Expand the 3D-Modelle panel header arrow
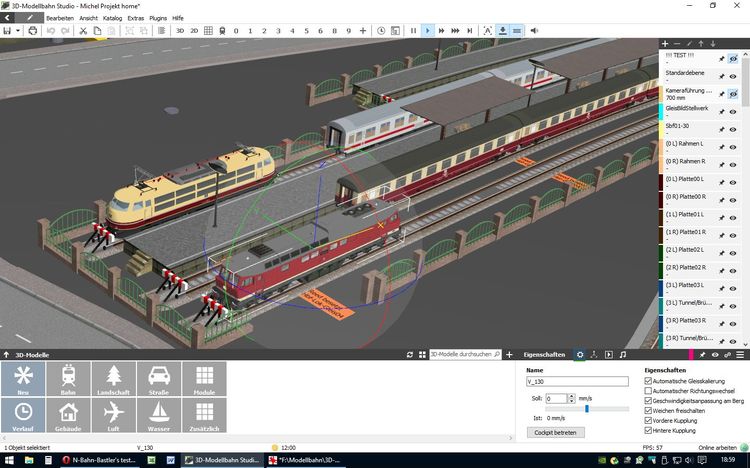The width and height of the screenshot is (750, 468). [x=6, y=354]
